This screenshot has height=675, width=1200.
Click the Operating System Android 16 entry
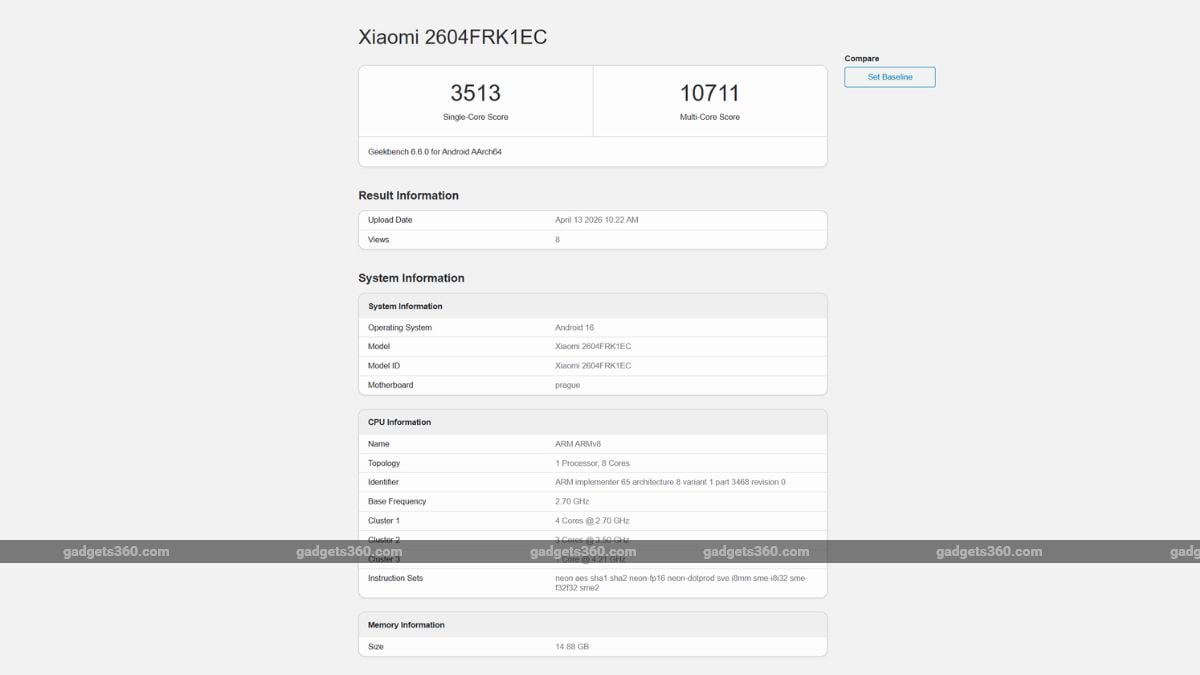click(592, 327)
